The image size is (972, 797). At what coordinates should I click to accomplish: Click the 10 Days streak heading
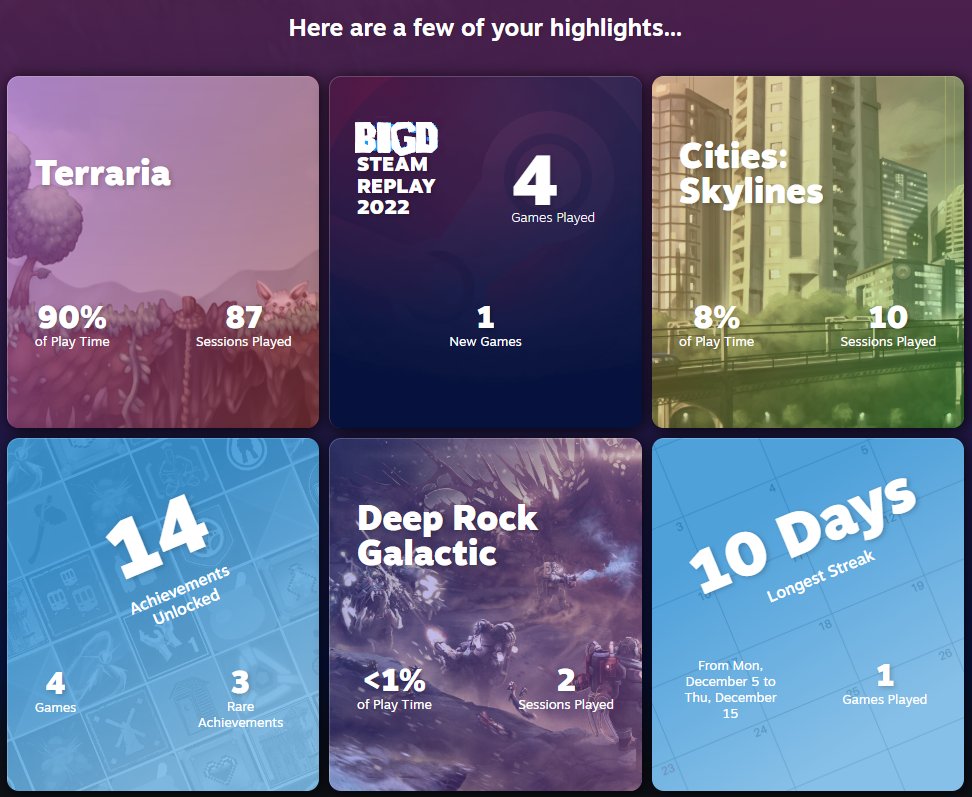[803, 536]
